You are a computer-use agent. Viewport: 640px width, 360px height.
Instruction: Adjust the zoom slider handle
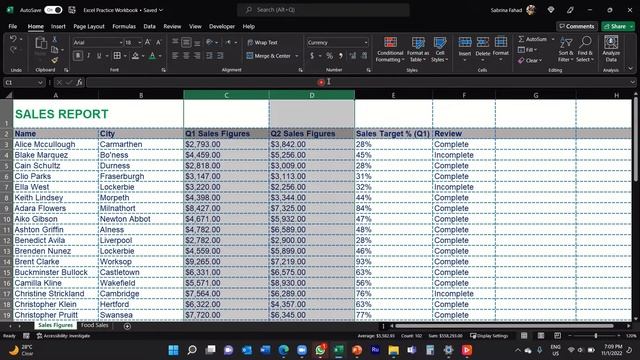pos(596,336)
